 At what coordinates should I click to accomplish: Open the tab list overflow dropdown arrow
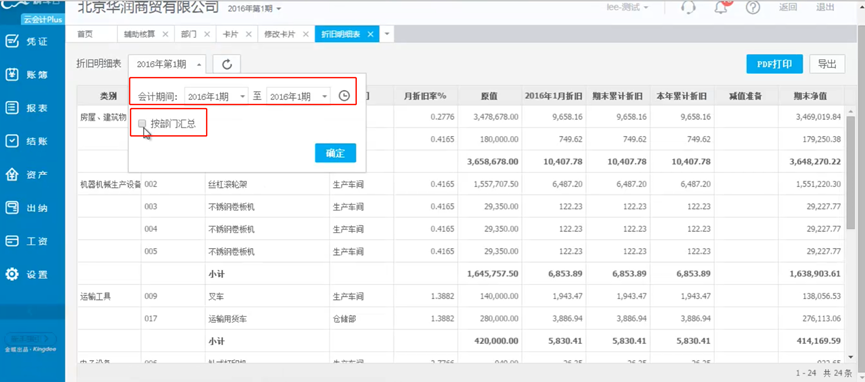coord(387,34)
